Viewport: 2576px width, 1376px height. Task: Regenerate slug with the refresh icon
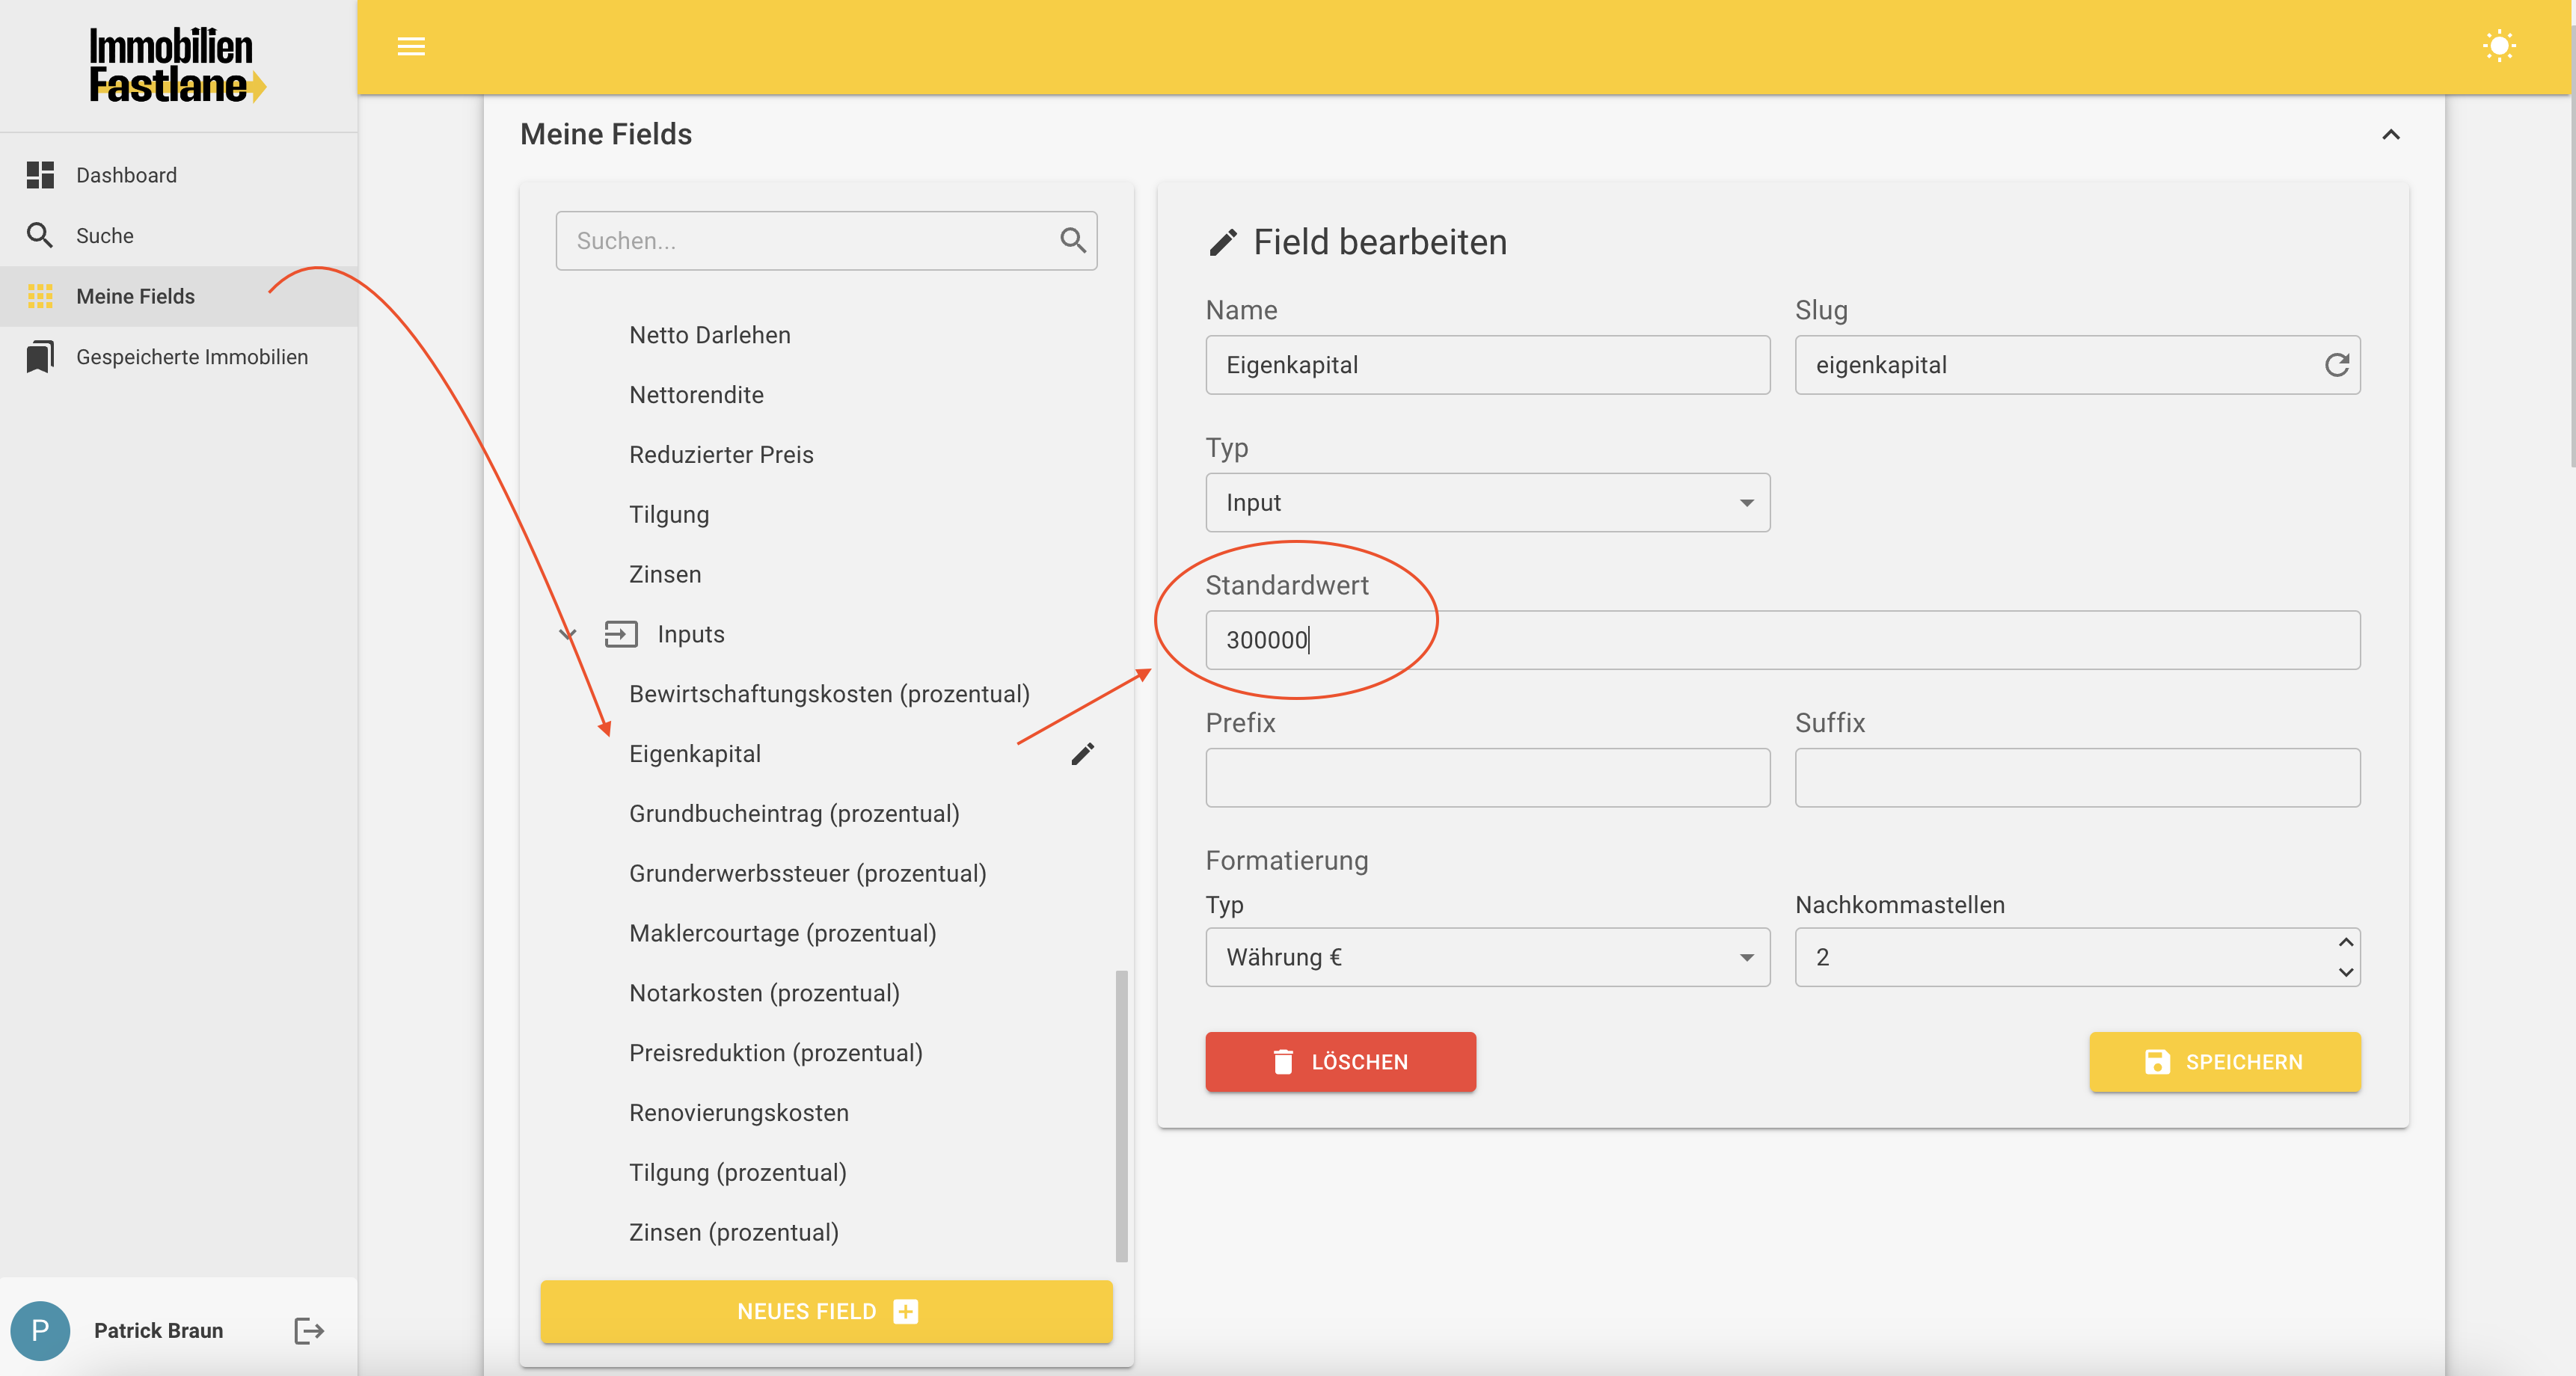[2336, 365]
